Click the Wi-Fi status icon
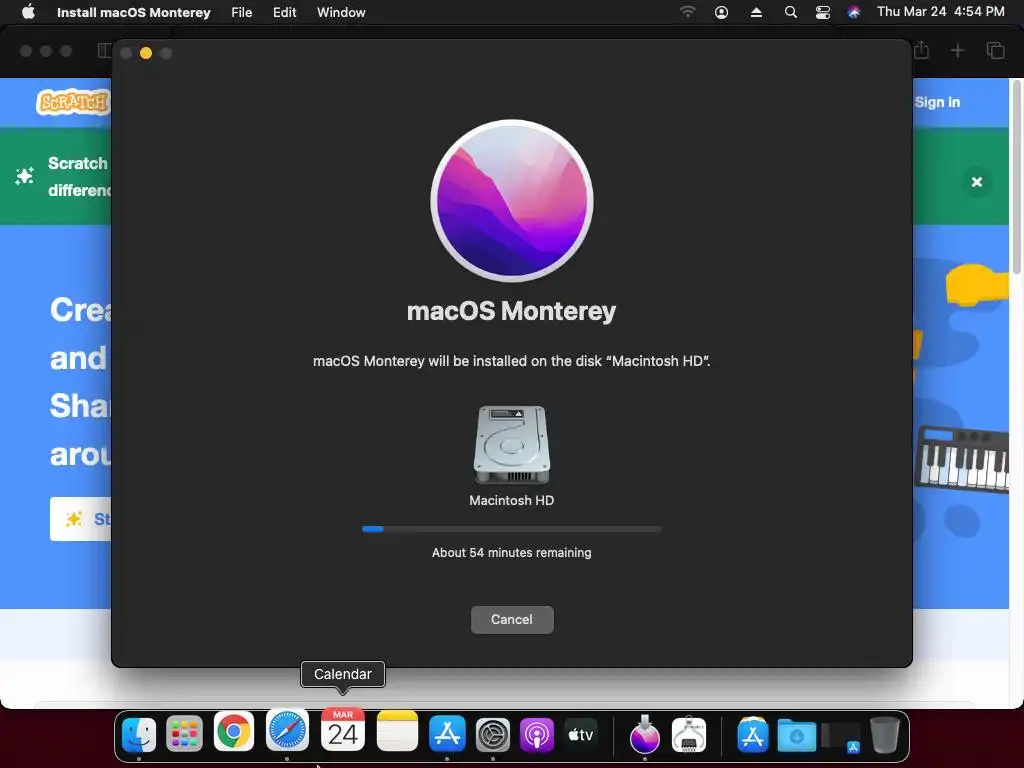Screen dimensions: 1024x768 click(687, 12)
